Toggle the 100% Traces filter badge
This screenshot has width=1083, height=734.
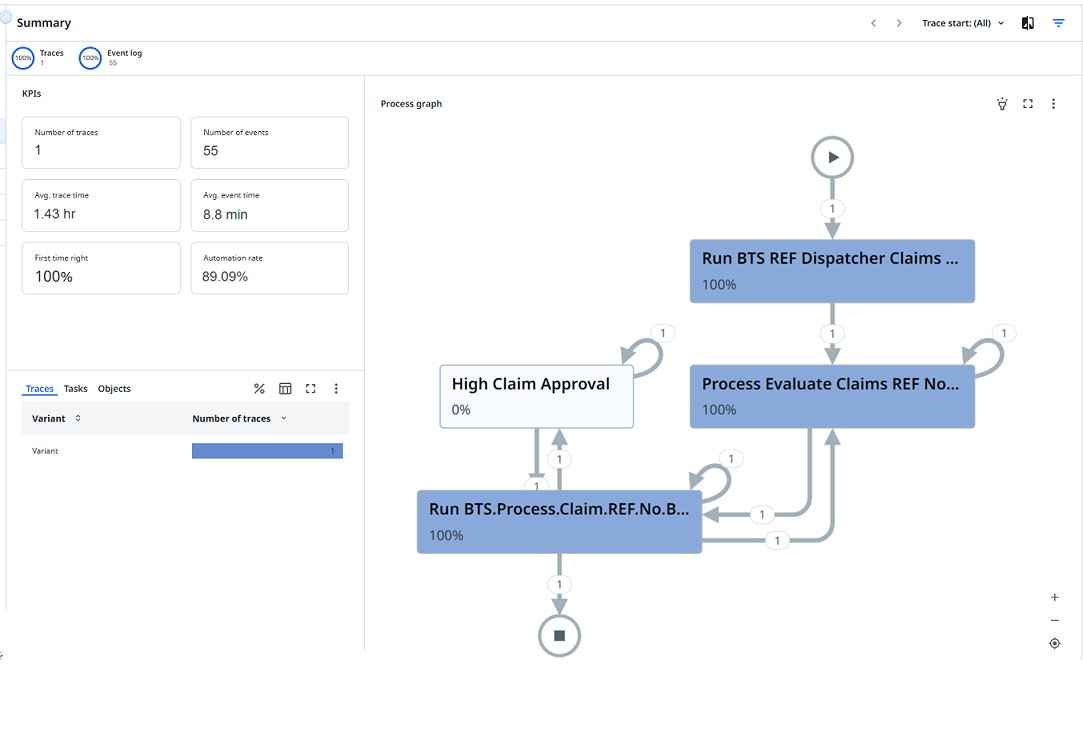pyautogui.click(x=23, y=57)
